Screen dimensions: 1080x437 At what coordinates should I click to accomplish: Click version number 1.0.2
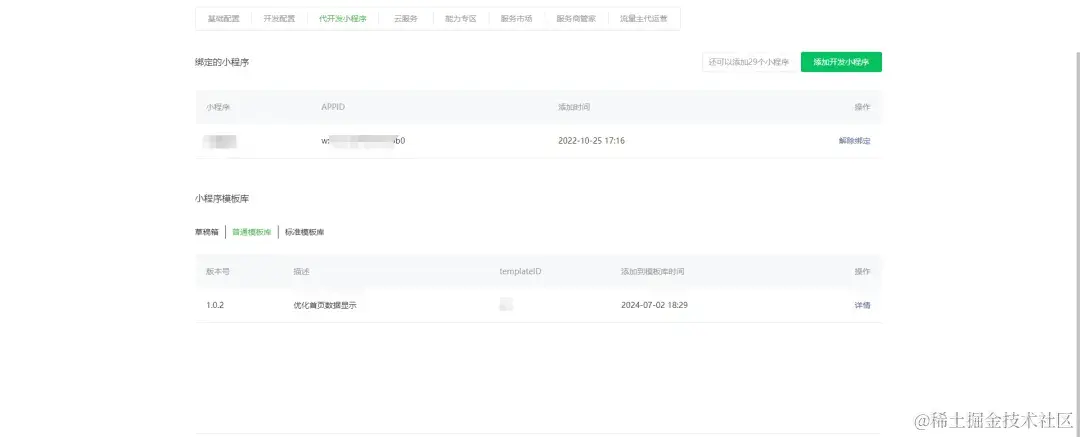tap(215, 305)
